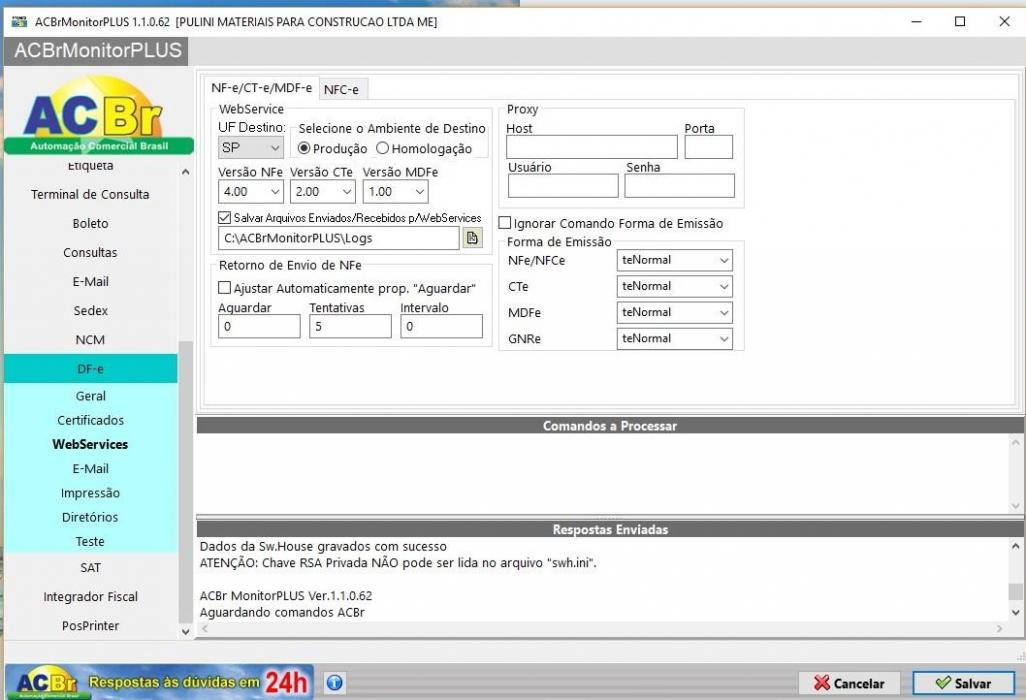Image resolution: width=1026 pixels, height=700 pixels.
Task: Open Diretórios under DF-e
Action: pyautogui.click(x=90, y=517)
